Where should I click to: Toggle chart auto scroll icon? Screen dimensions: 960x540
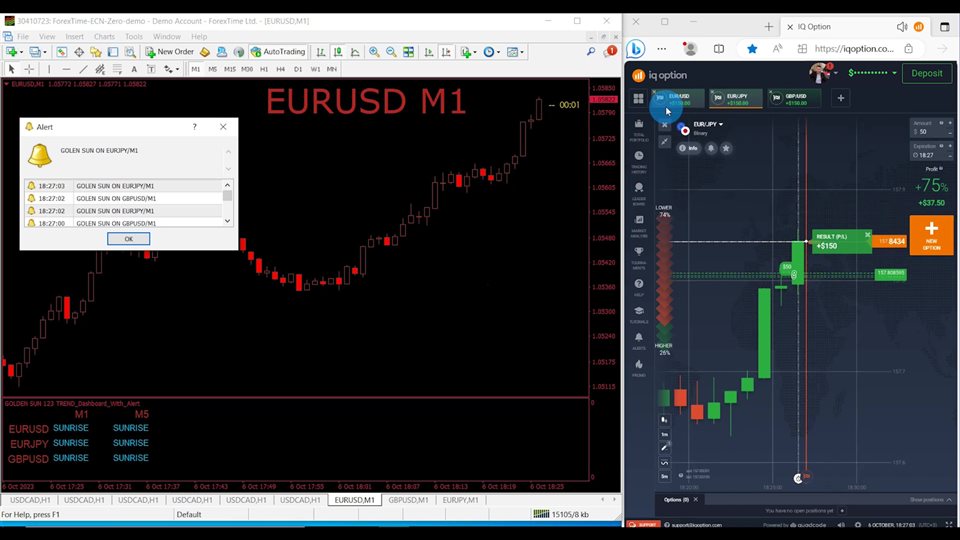coord(429,52)
